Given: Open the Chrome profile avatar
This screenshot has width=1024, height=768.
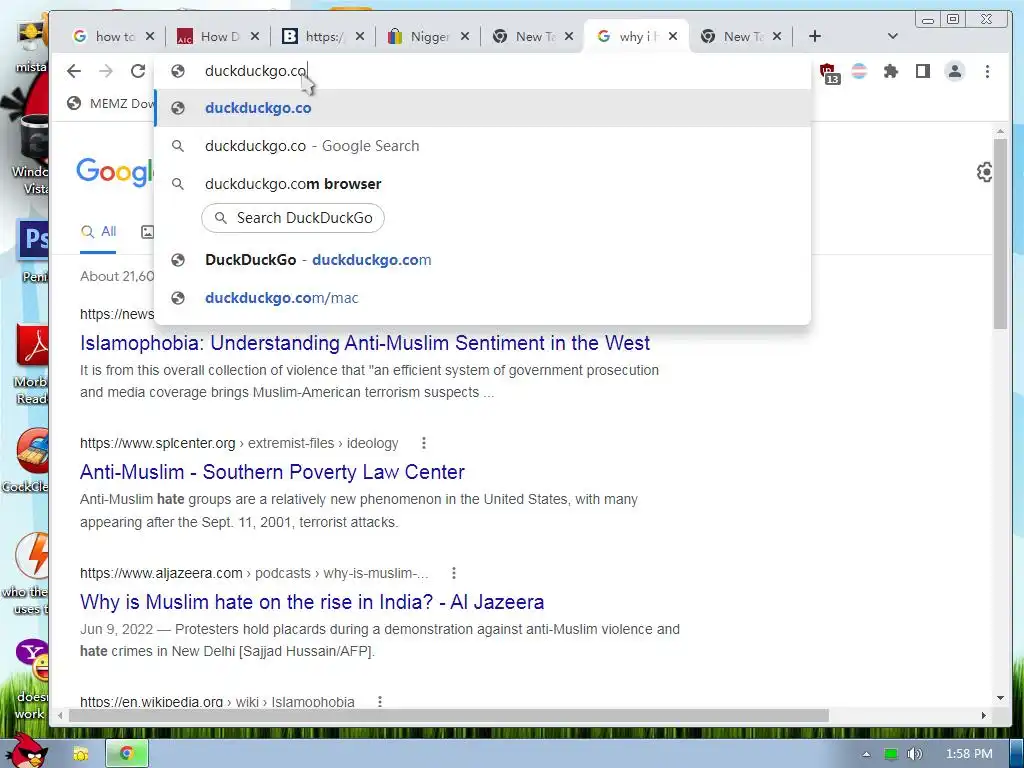Looking at the screenshot, I should click(x=955, y=71).
